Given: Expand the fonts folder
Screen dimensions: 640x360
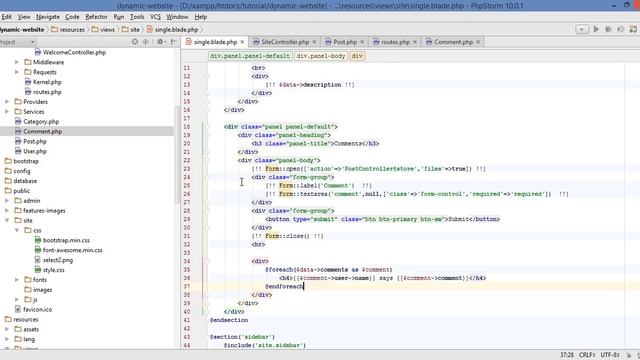Looking at the screenshot, I should click(x=17, y=280).
